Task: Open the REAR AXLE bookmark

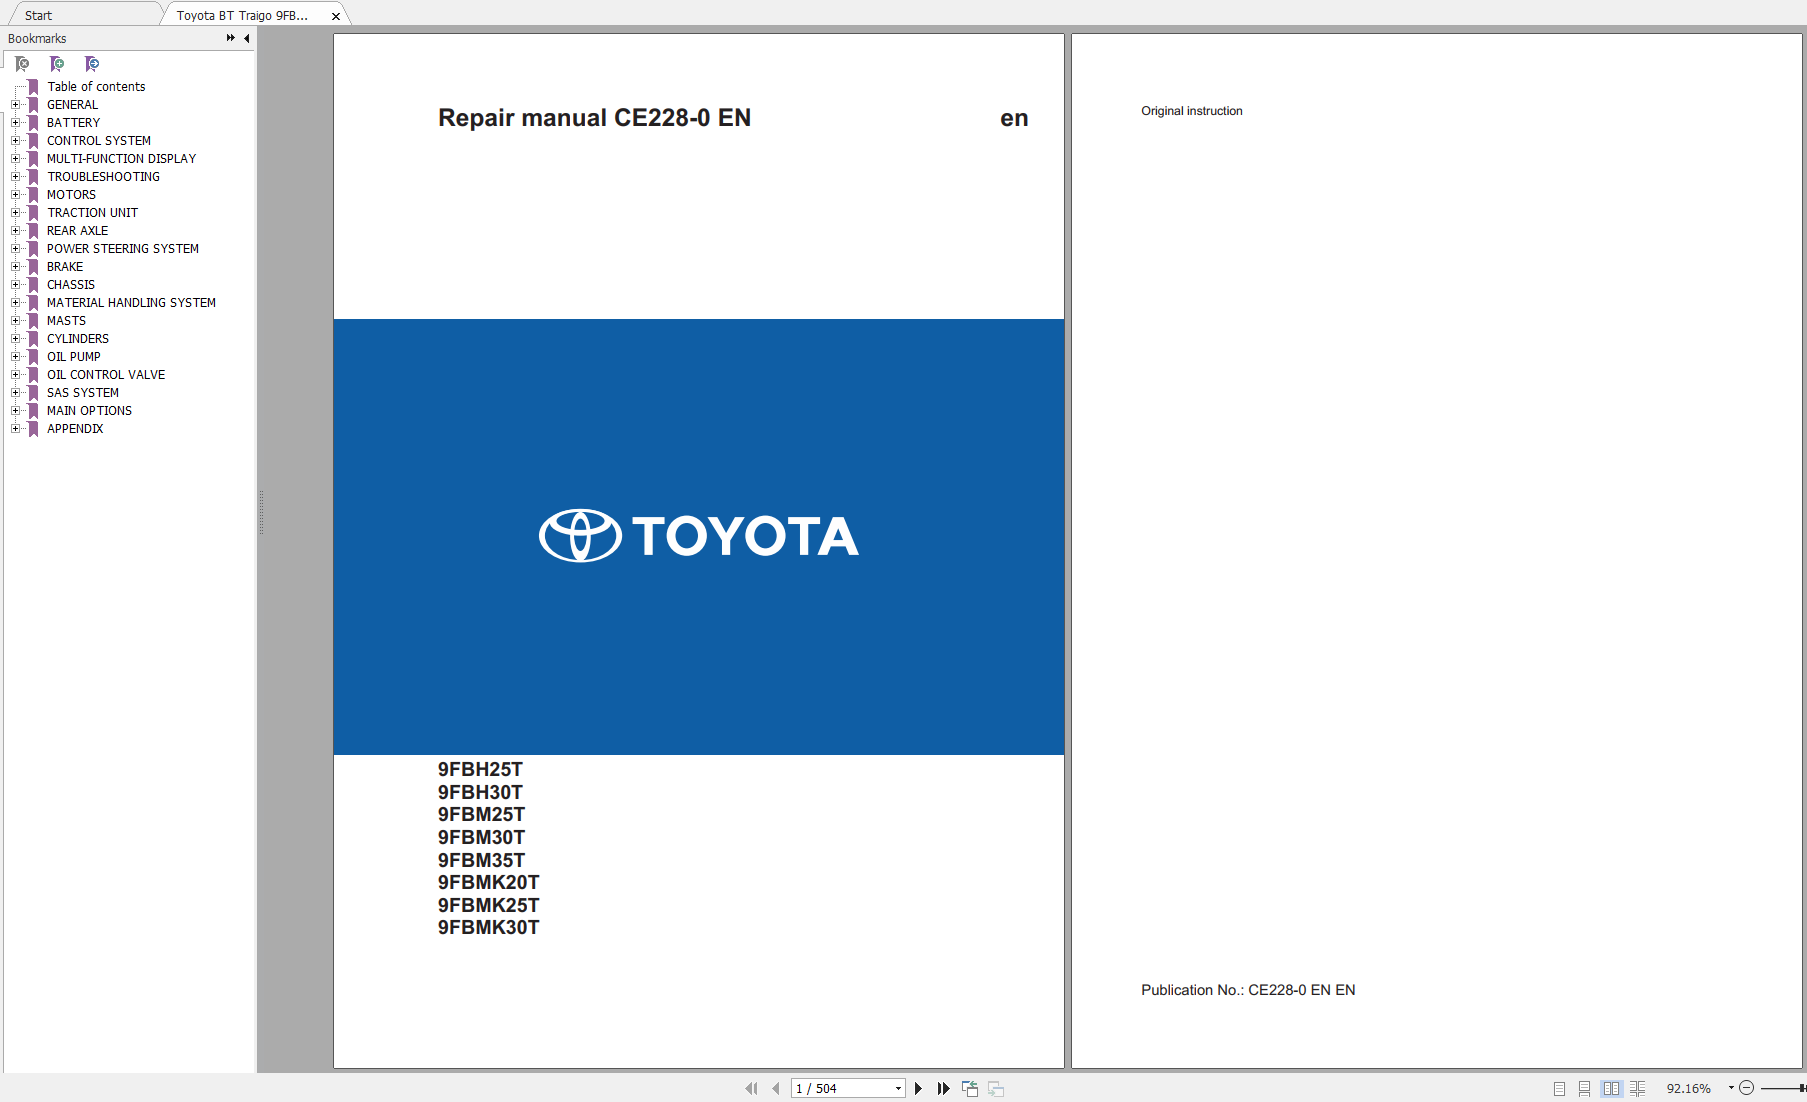Action: 77,231
